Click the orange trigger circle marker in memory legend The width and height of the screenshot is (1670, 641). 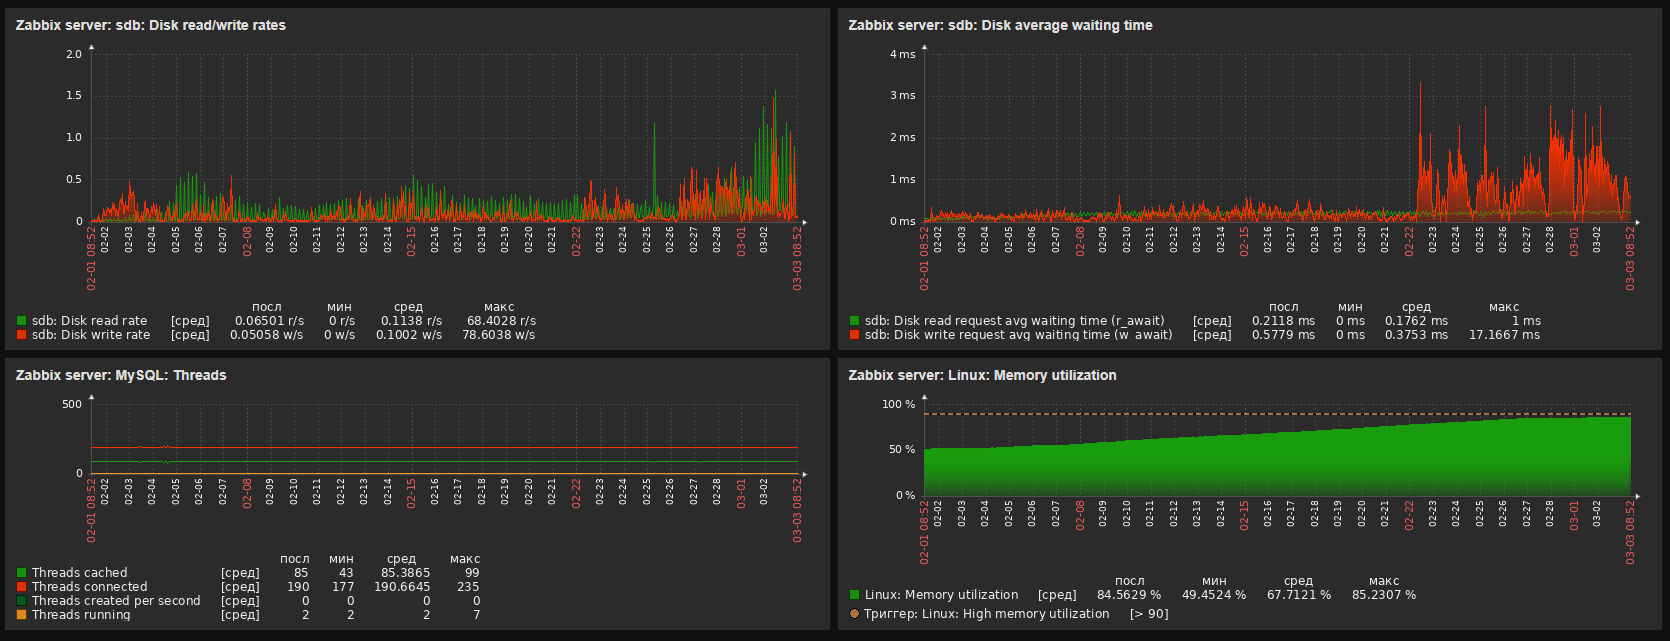[x=854, y=614]
